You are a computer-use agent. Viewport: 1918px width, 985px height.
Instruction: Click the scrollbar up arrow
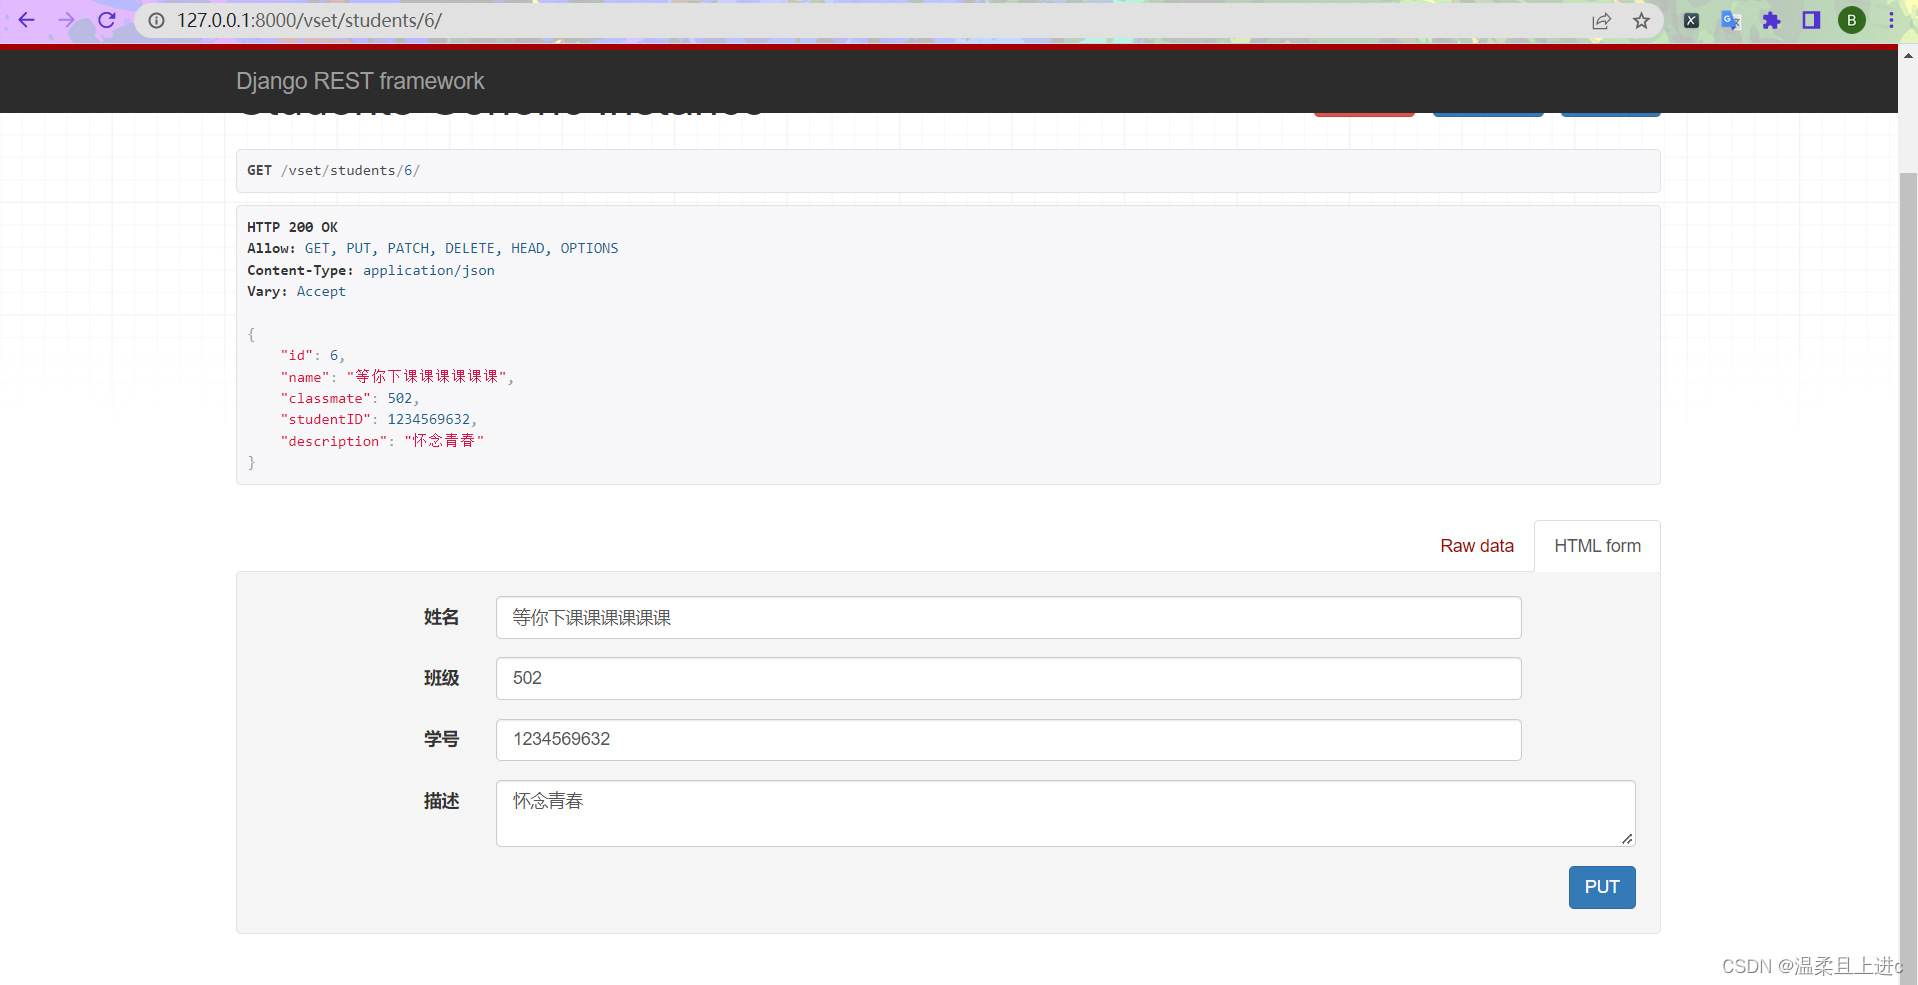[1908, 56]
